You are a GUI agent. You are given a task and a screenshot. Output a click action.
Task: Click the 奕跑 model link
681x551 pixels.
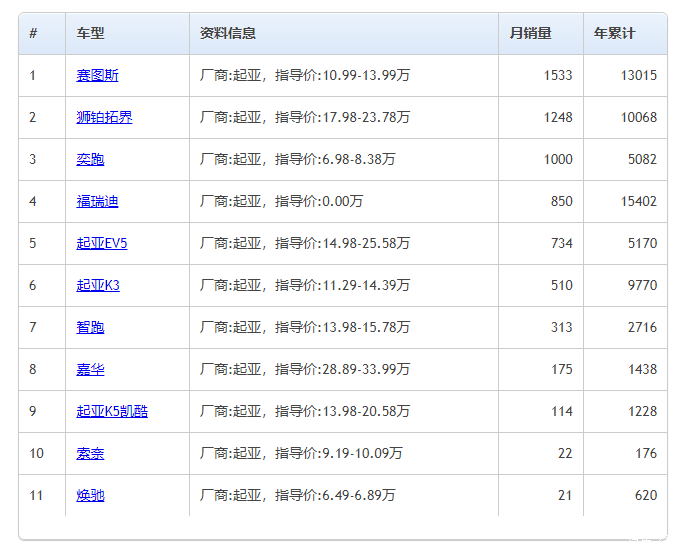[90, 159]
